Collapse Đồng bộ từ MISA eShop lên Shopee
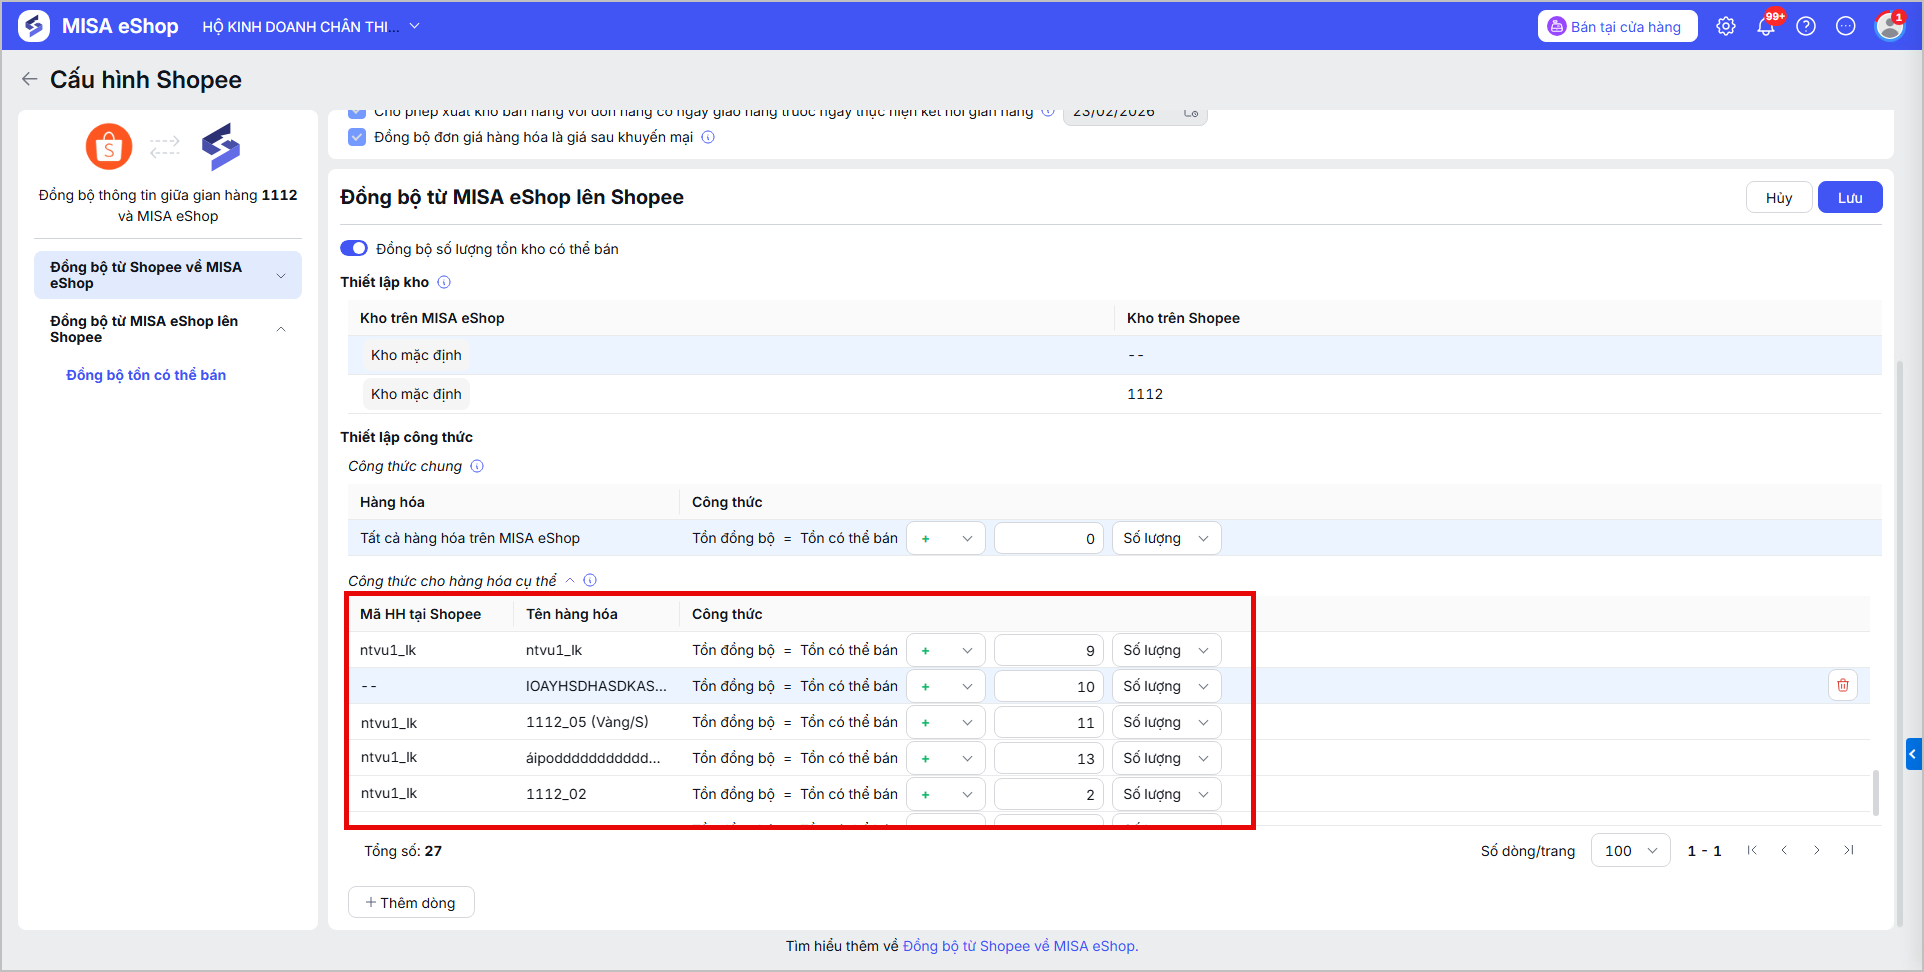The image size is (1924, 972). tap(168, 329)
